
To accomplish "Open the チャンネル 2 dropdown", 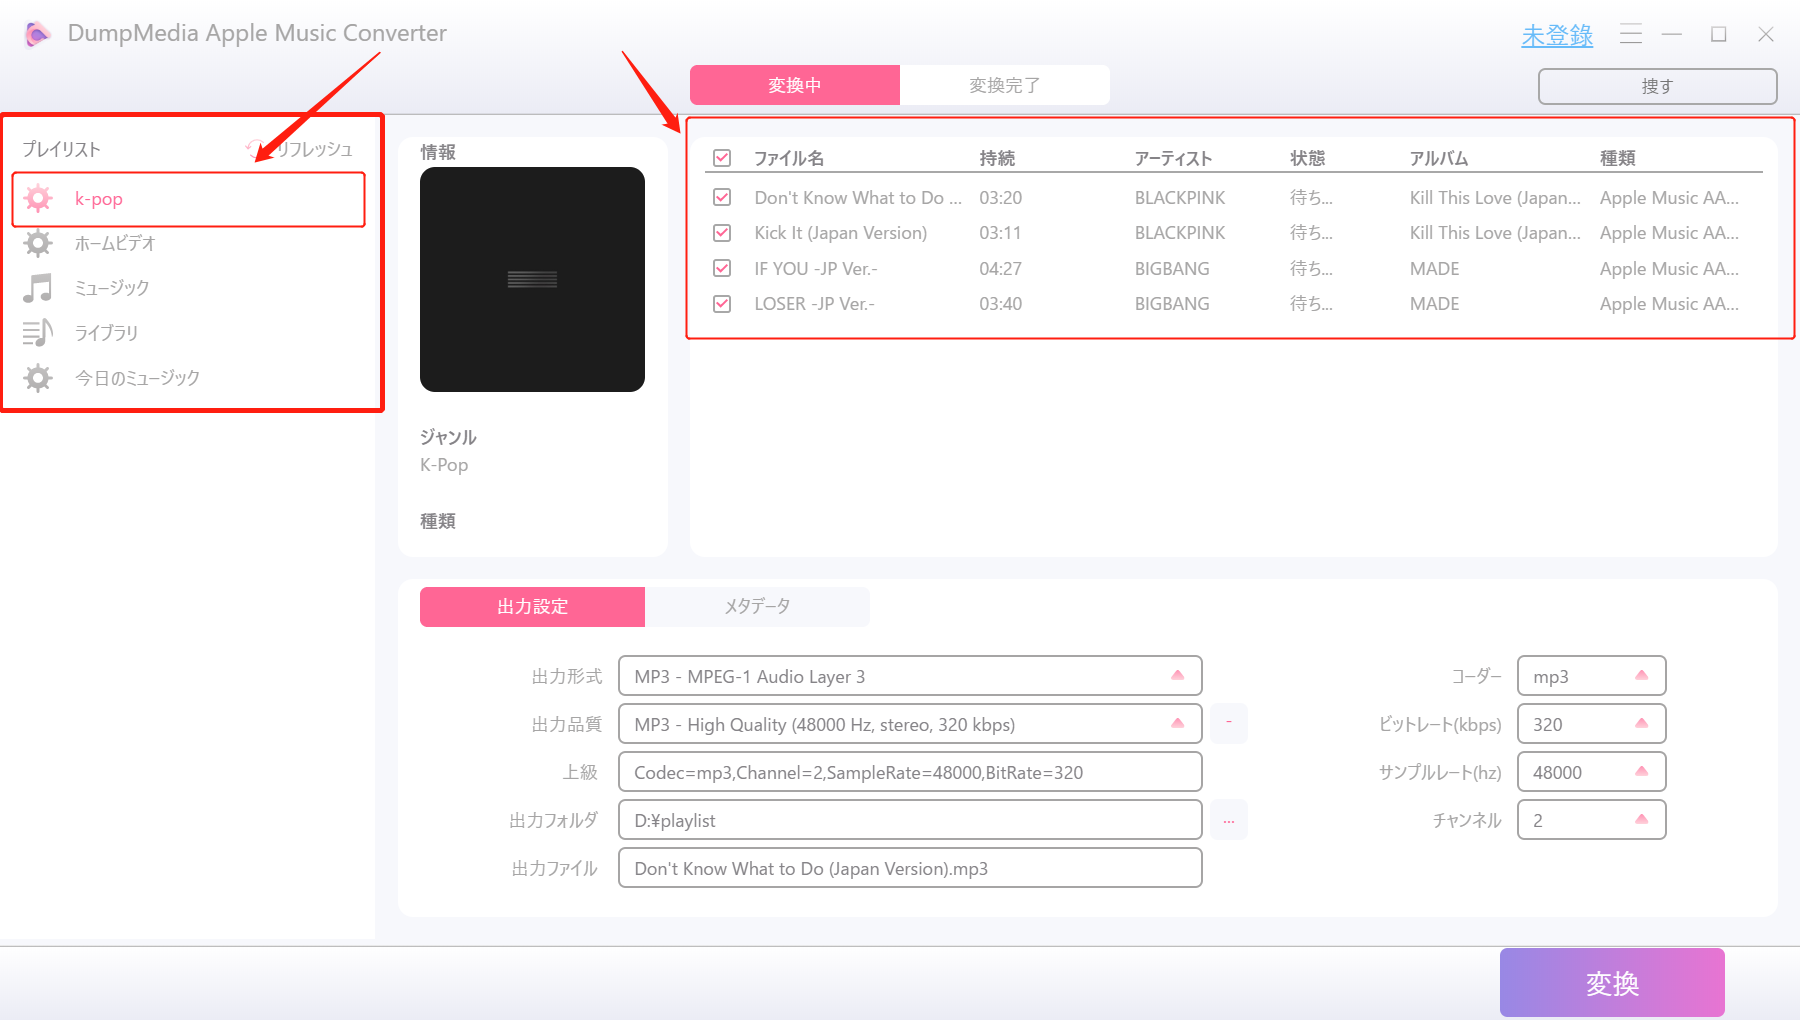I will click(x=1592, y=820).
